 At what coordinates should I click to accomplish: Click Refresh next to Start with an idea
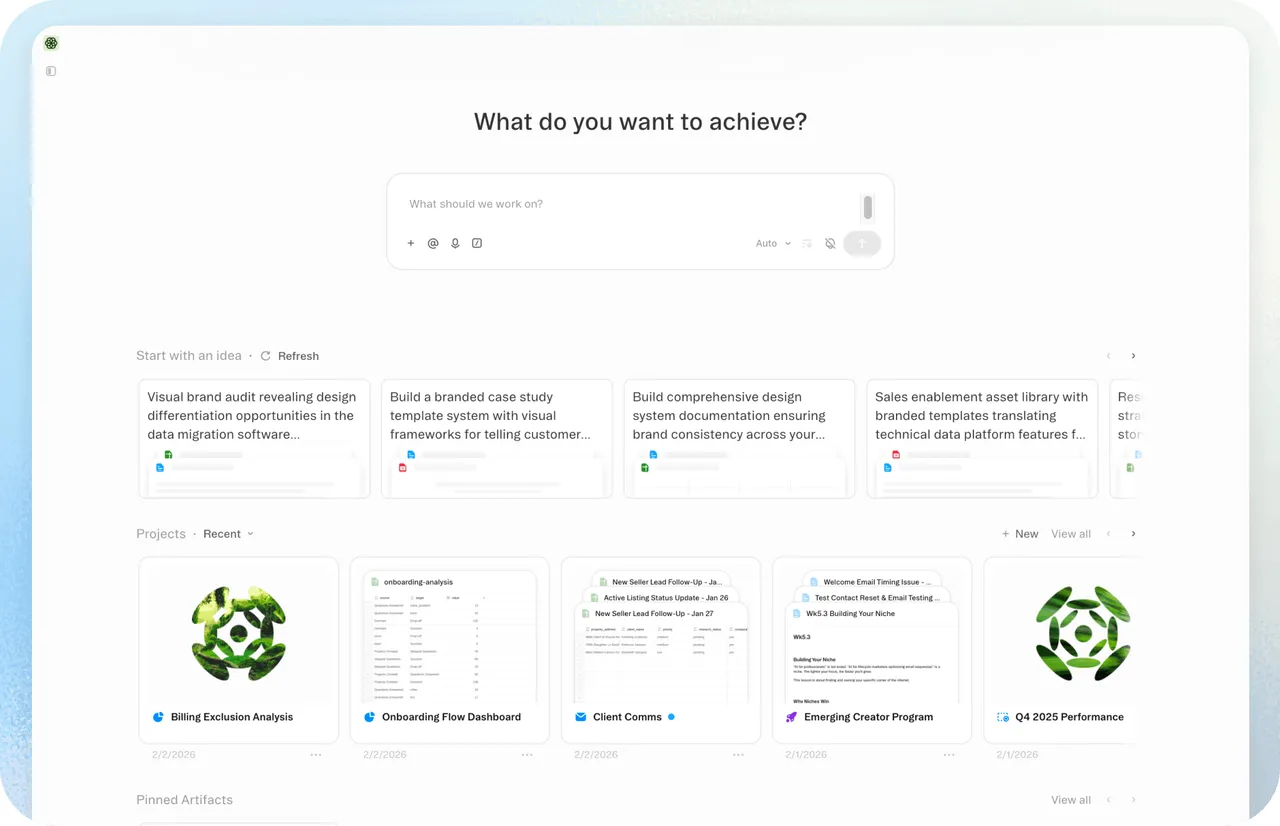click(298, 356)
